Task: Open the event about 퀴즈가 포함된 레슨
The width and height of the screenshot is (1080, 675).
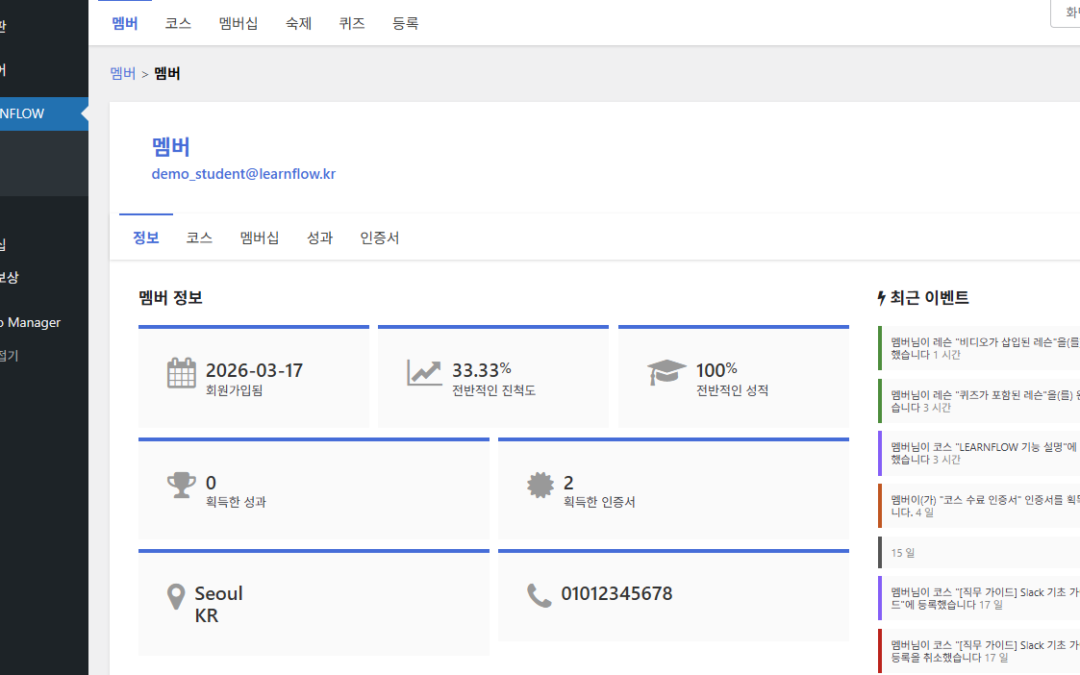Action: 979,401
